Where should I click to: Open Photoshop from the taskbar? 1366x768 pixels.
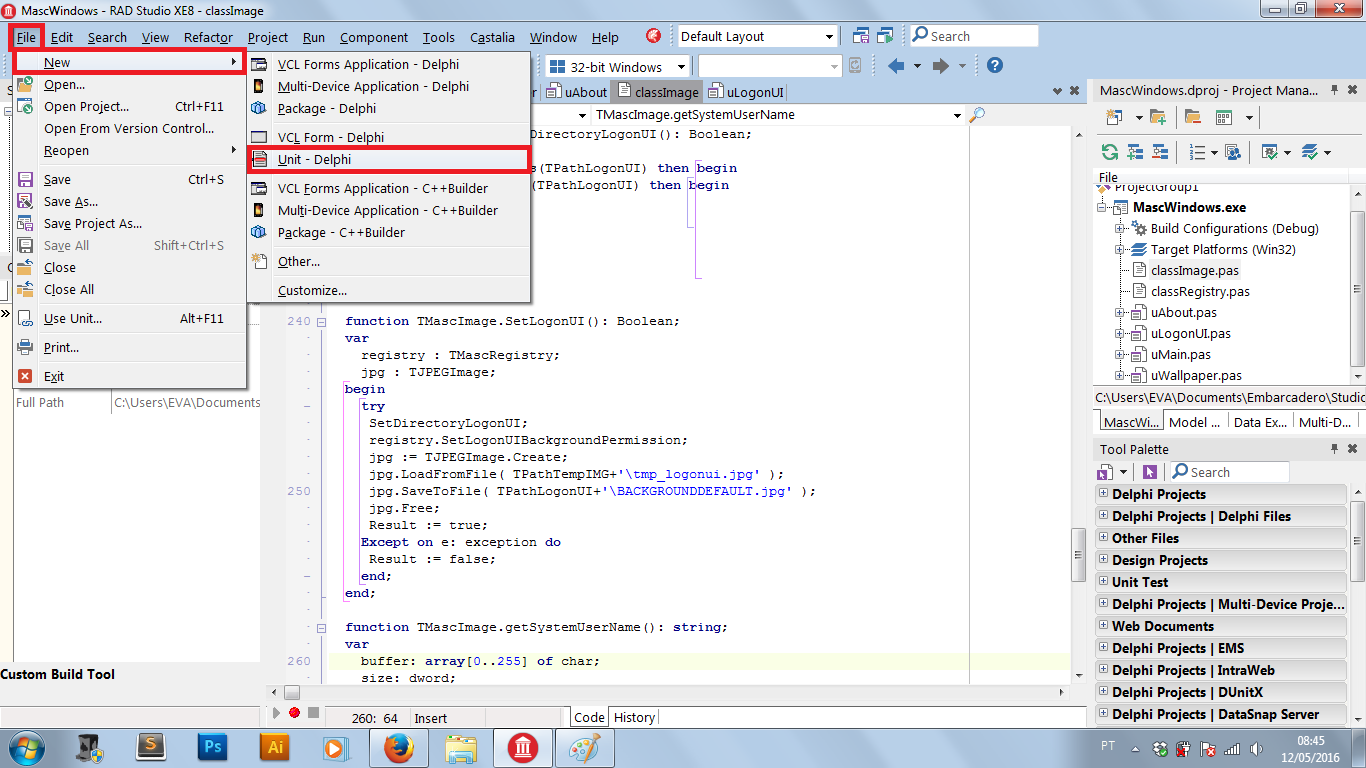(x=212, y=746)
